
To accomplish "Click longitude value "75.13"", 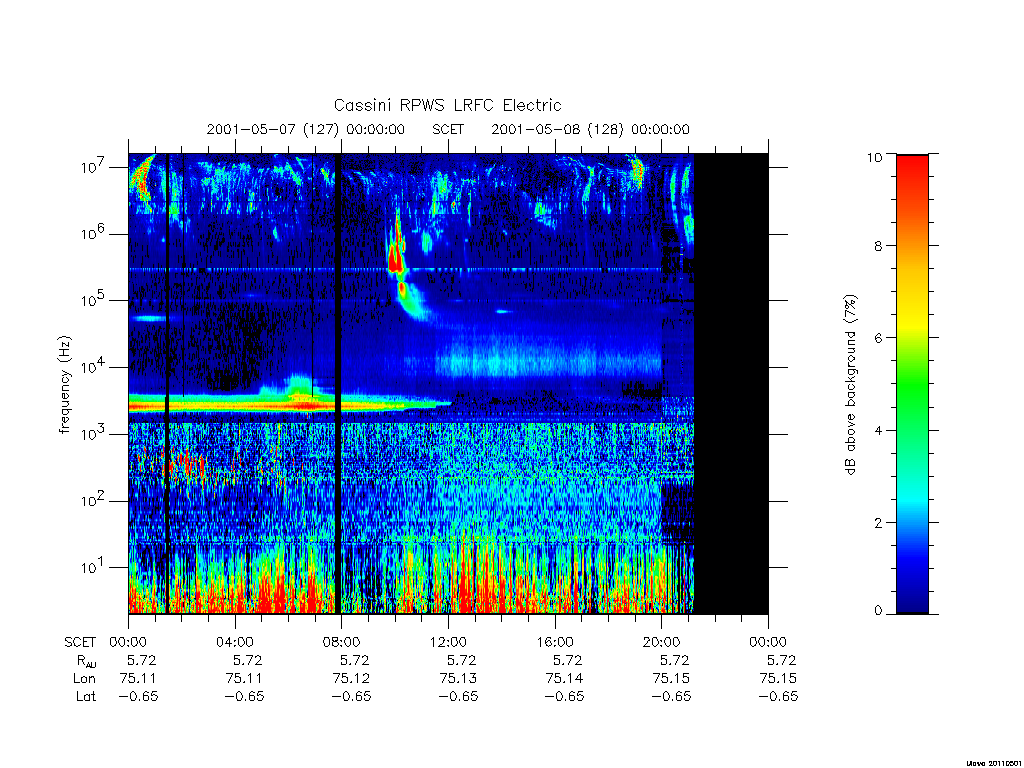I will pos(458,679).
